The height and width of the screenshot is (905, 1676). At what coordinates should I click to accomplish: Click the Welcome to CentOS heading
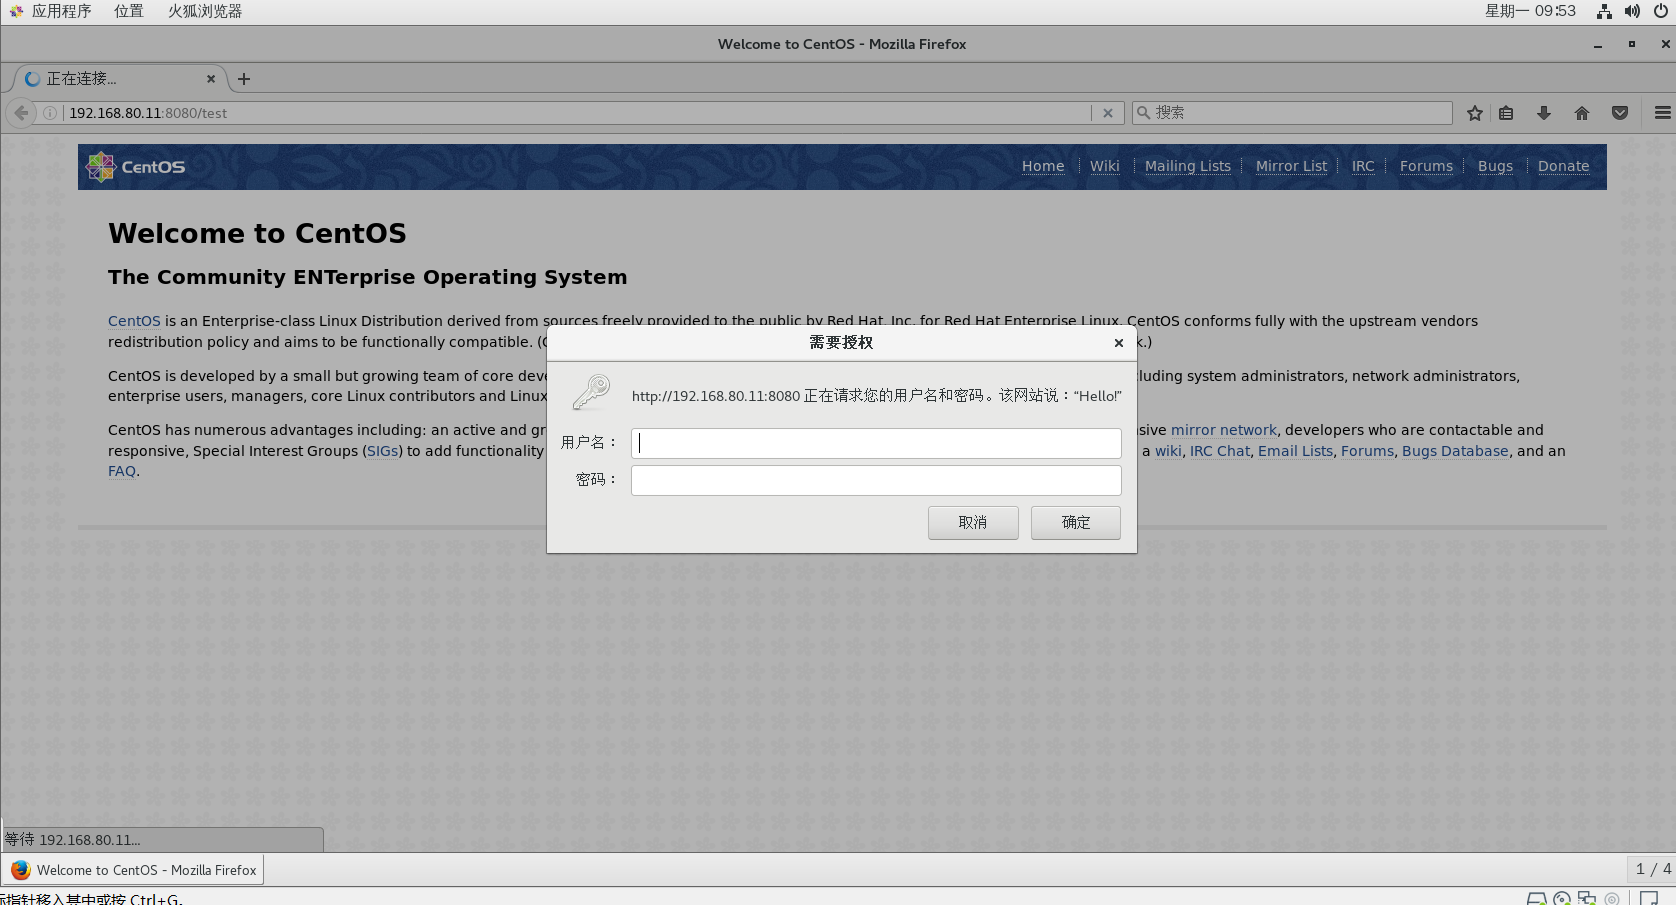257,233
